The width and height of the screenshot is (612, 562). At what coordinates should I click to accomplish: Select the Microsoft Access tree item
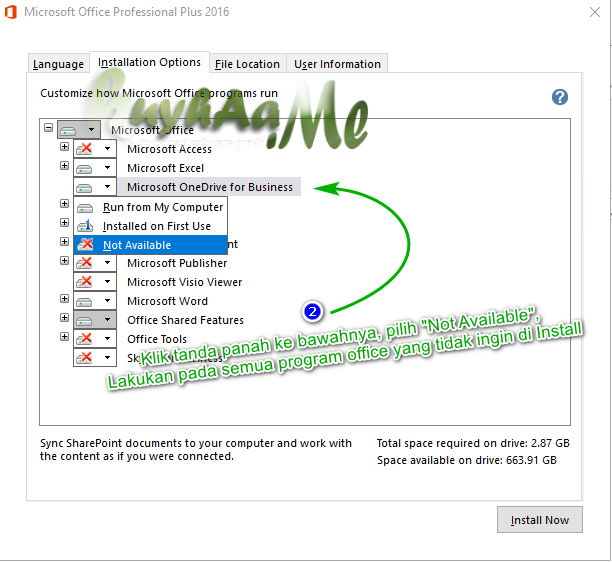pyautogui.click(x=169, y=149)
